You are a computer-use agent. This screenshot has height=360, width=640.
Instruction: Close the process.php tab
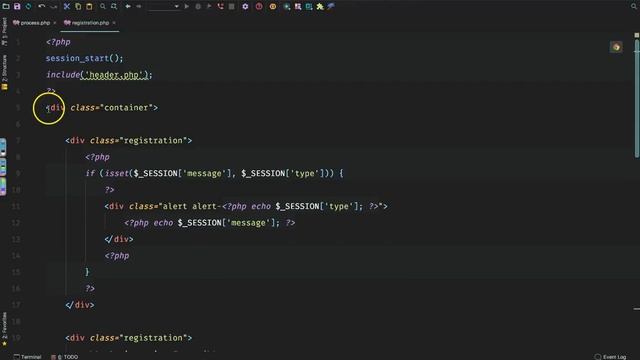(55, 23)
